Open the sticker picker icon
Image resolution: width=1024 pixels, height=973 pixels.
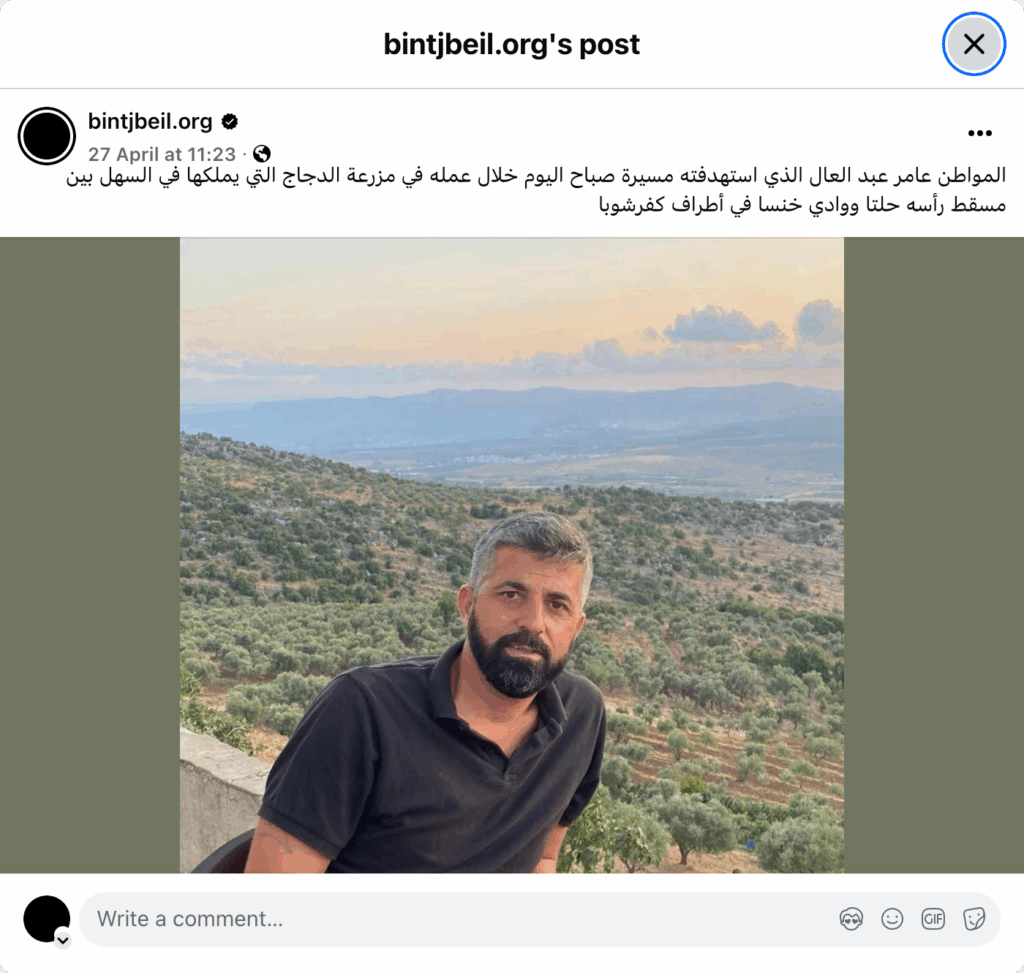(974, 919)
